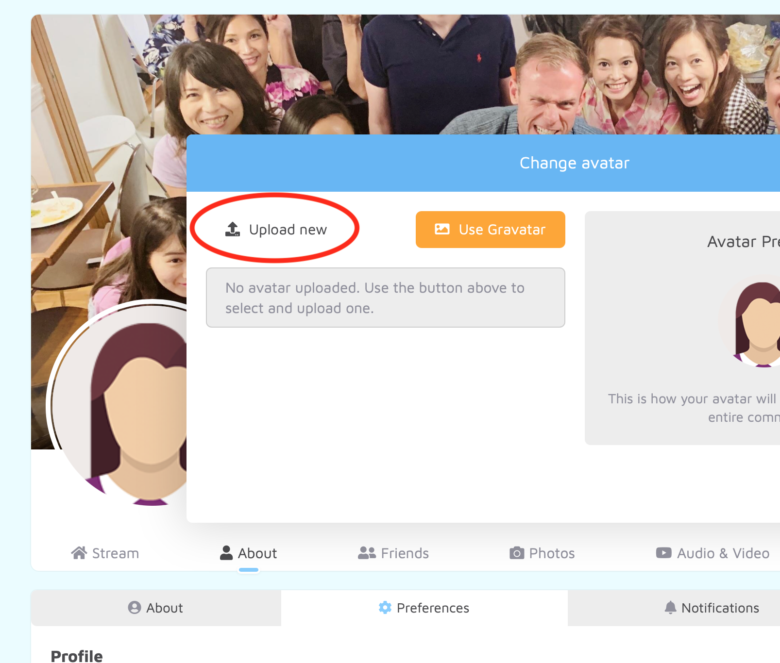This screenshot has width=780, height=663.
Task: Click the Change avatar dialog title
Action: pos(575,163)
